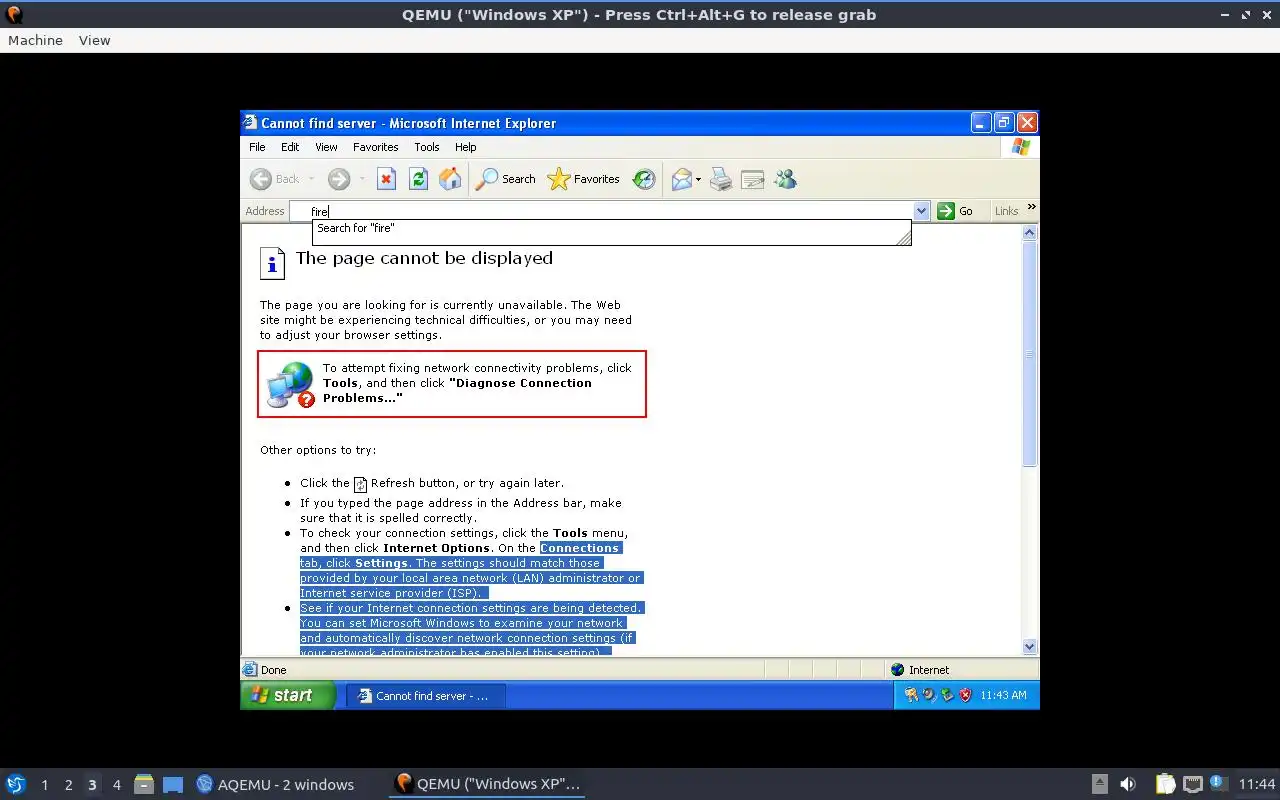Screen dimensions: 1280x800
Task: Switch to host workspace 4
Action: click(116, 785)
